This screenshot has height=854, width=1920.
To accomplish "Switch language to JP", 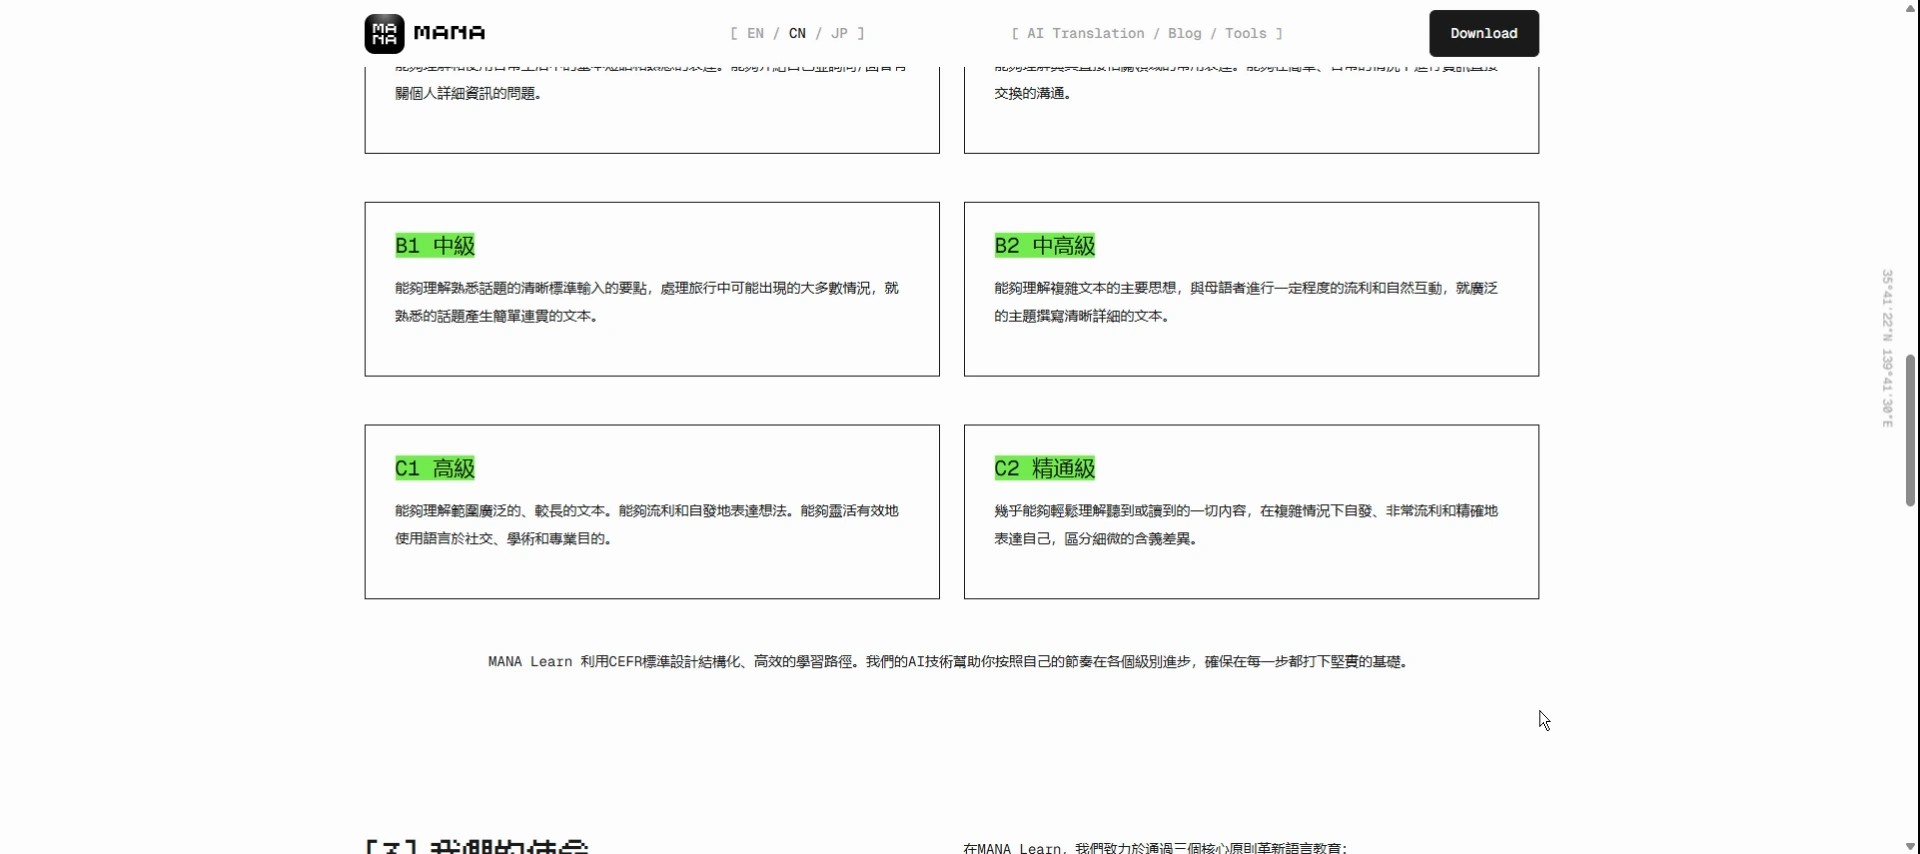I will (839, 33).
